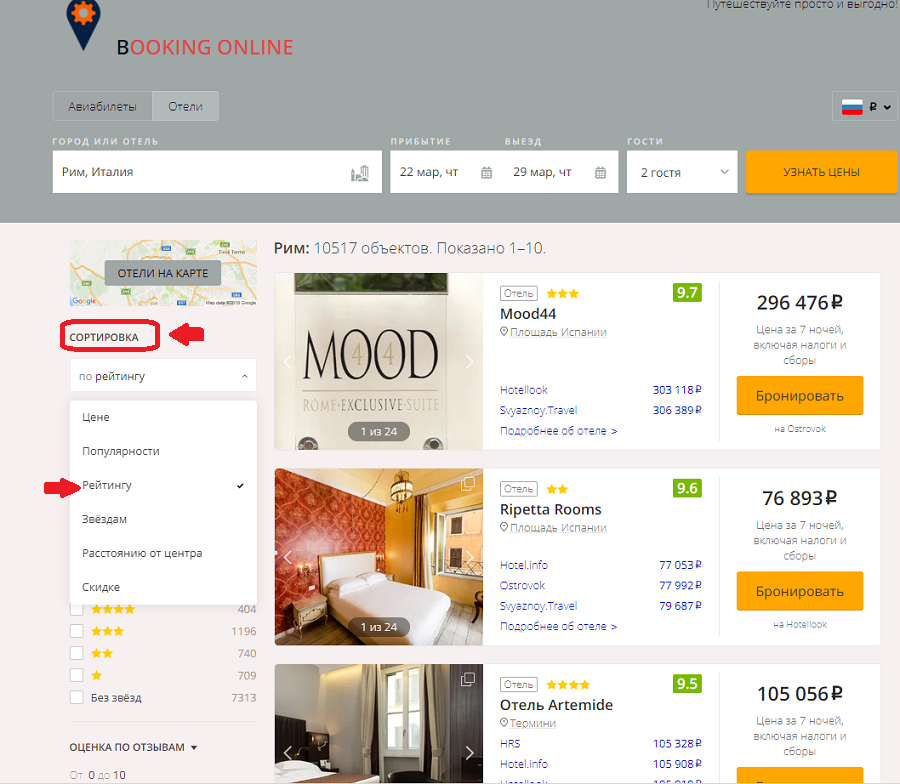This screenshot has height=784, width=900.
Task: Tick the three-star filter checkbox
Action: click(x=76, y=631)
